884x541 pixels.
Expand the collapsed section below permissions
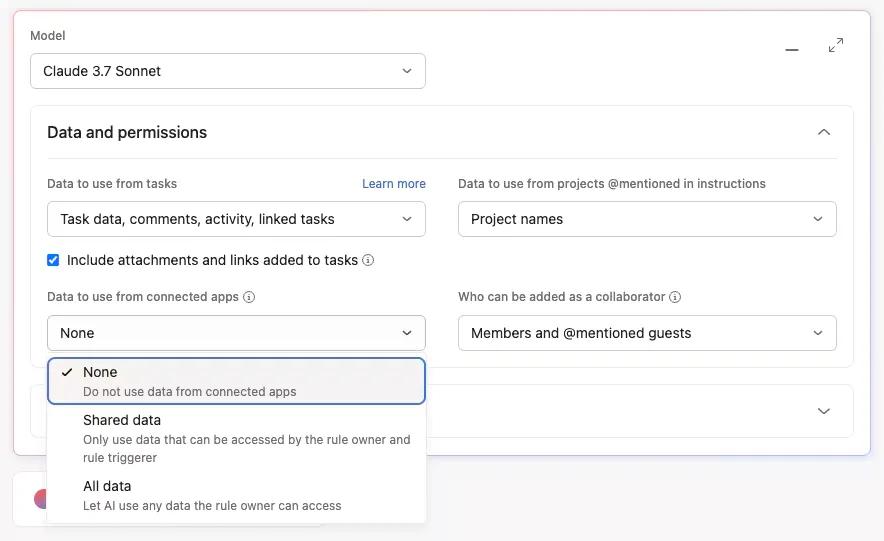824,411
